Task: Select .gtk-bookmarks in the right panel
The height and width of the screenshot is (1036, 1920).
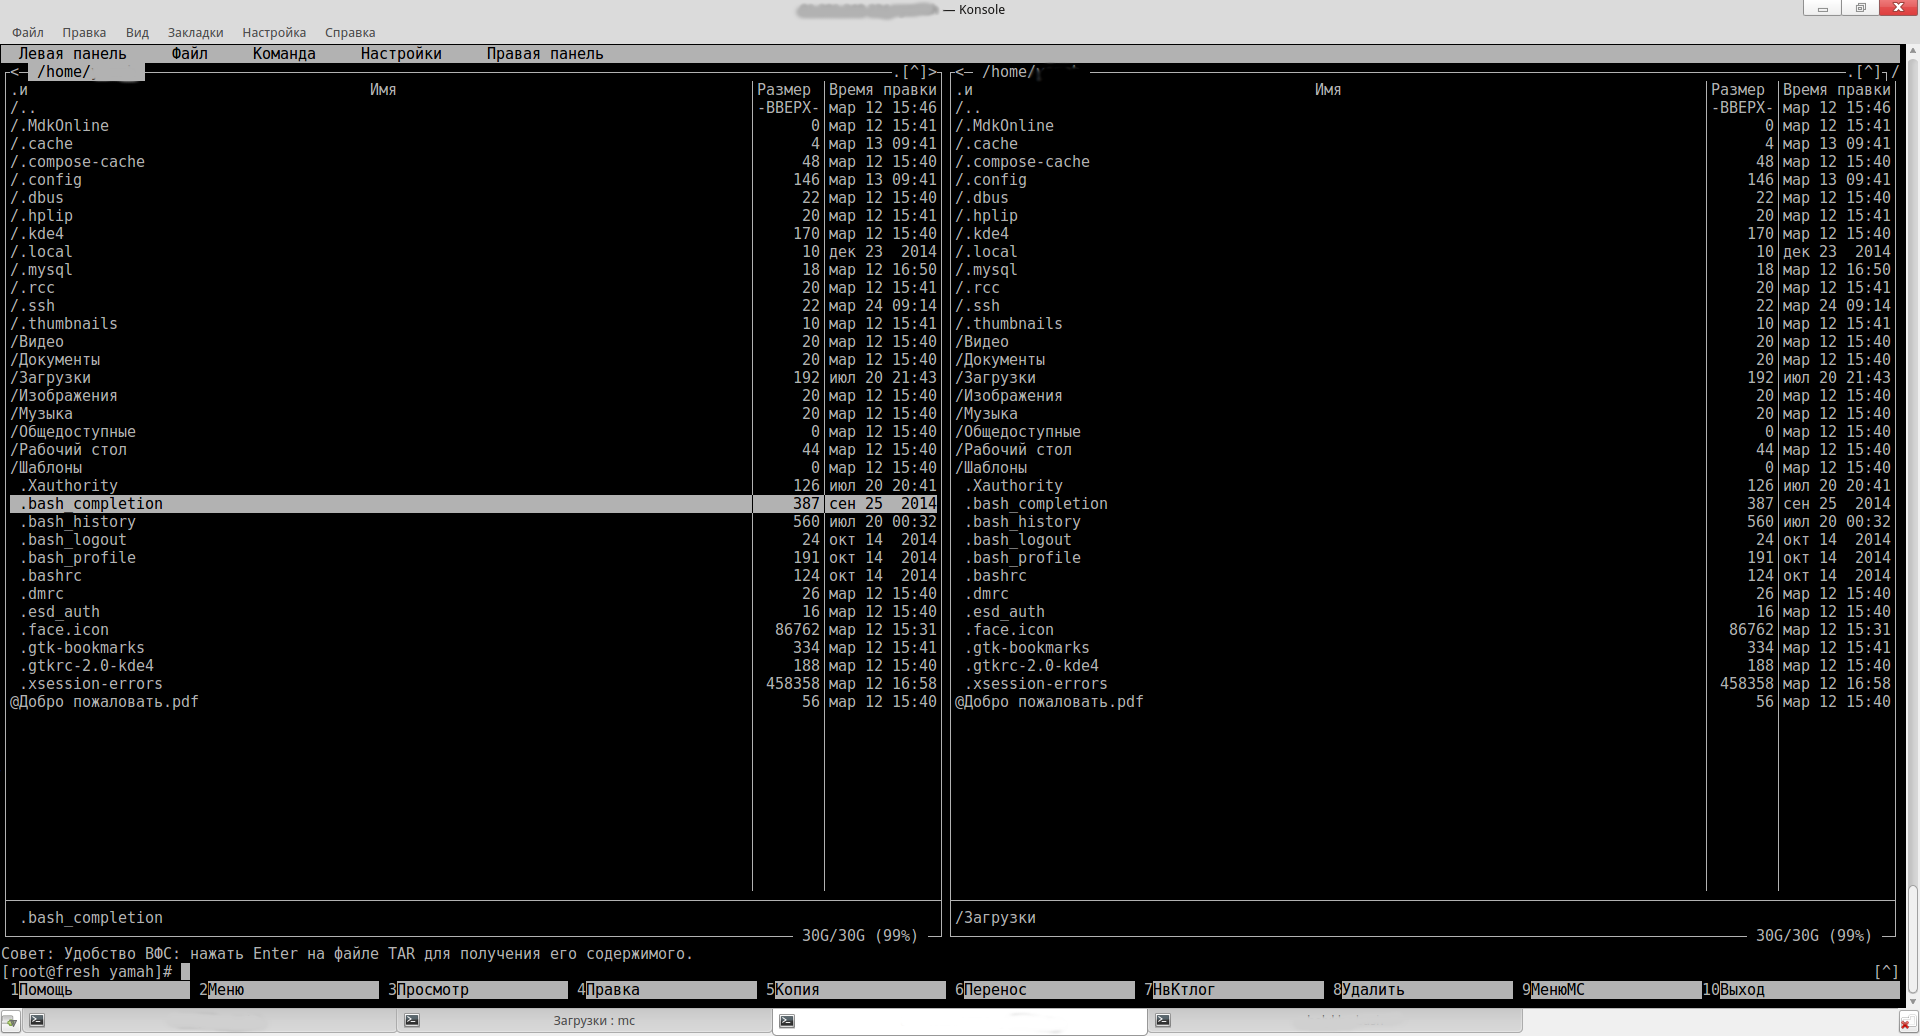Action: (x=1423, y=648)
